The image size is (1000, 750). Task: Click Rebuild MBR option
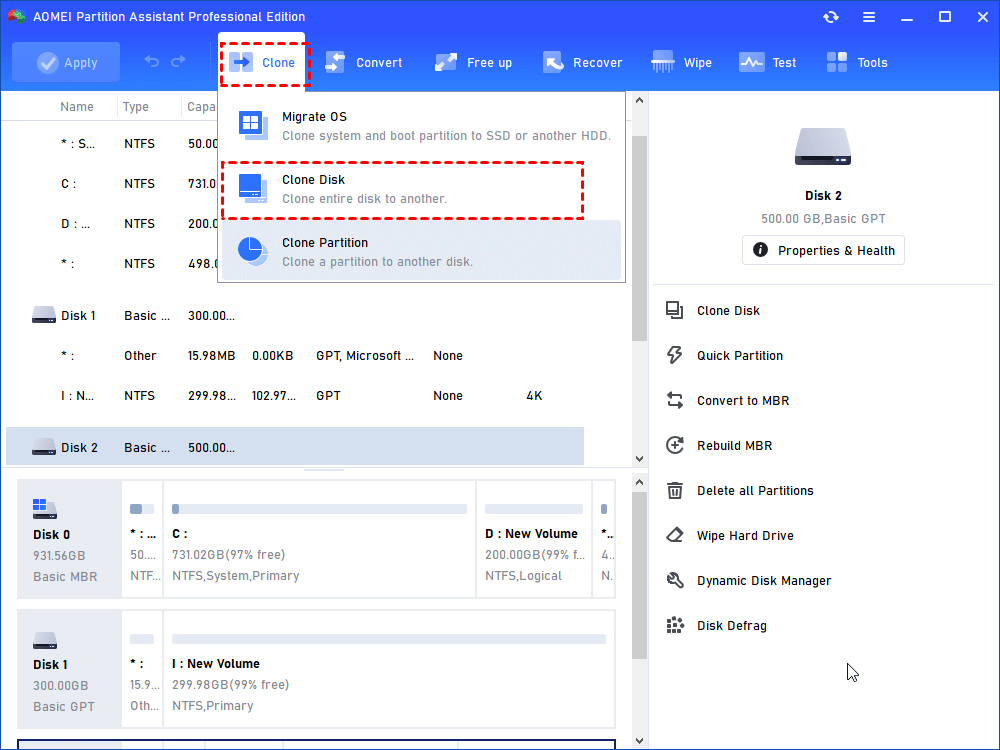point(735,445)
